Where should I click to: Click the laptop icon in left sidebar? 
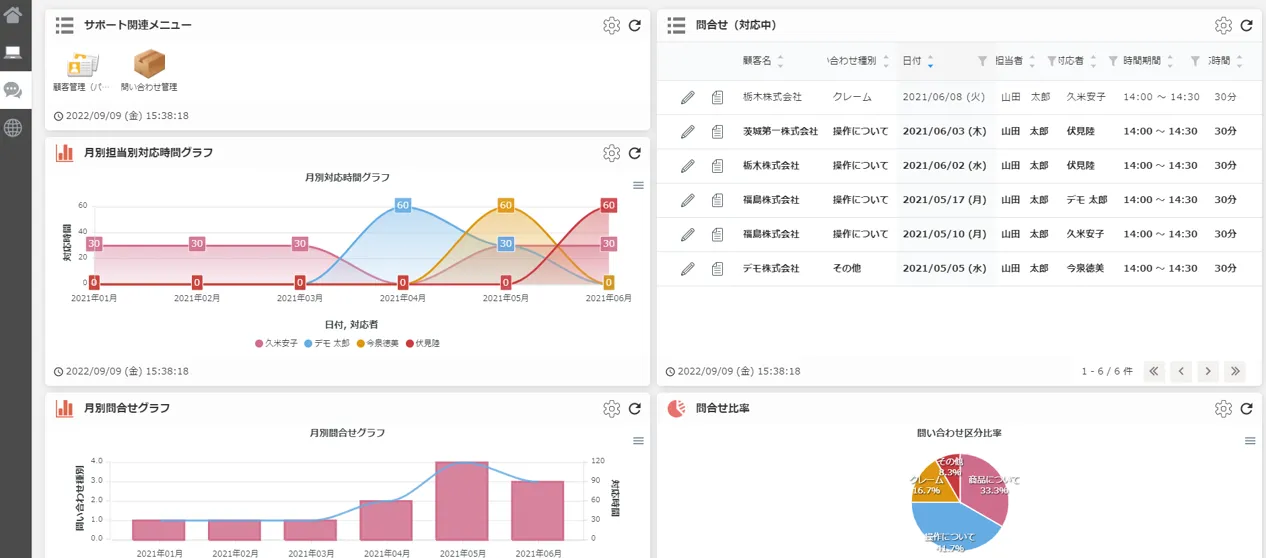[x=13, y=53]
